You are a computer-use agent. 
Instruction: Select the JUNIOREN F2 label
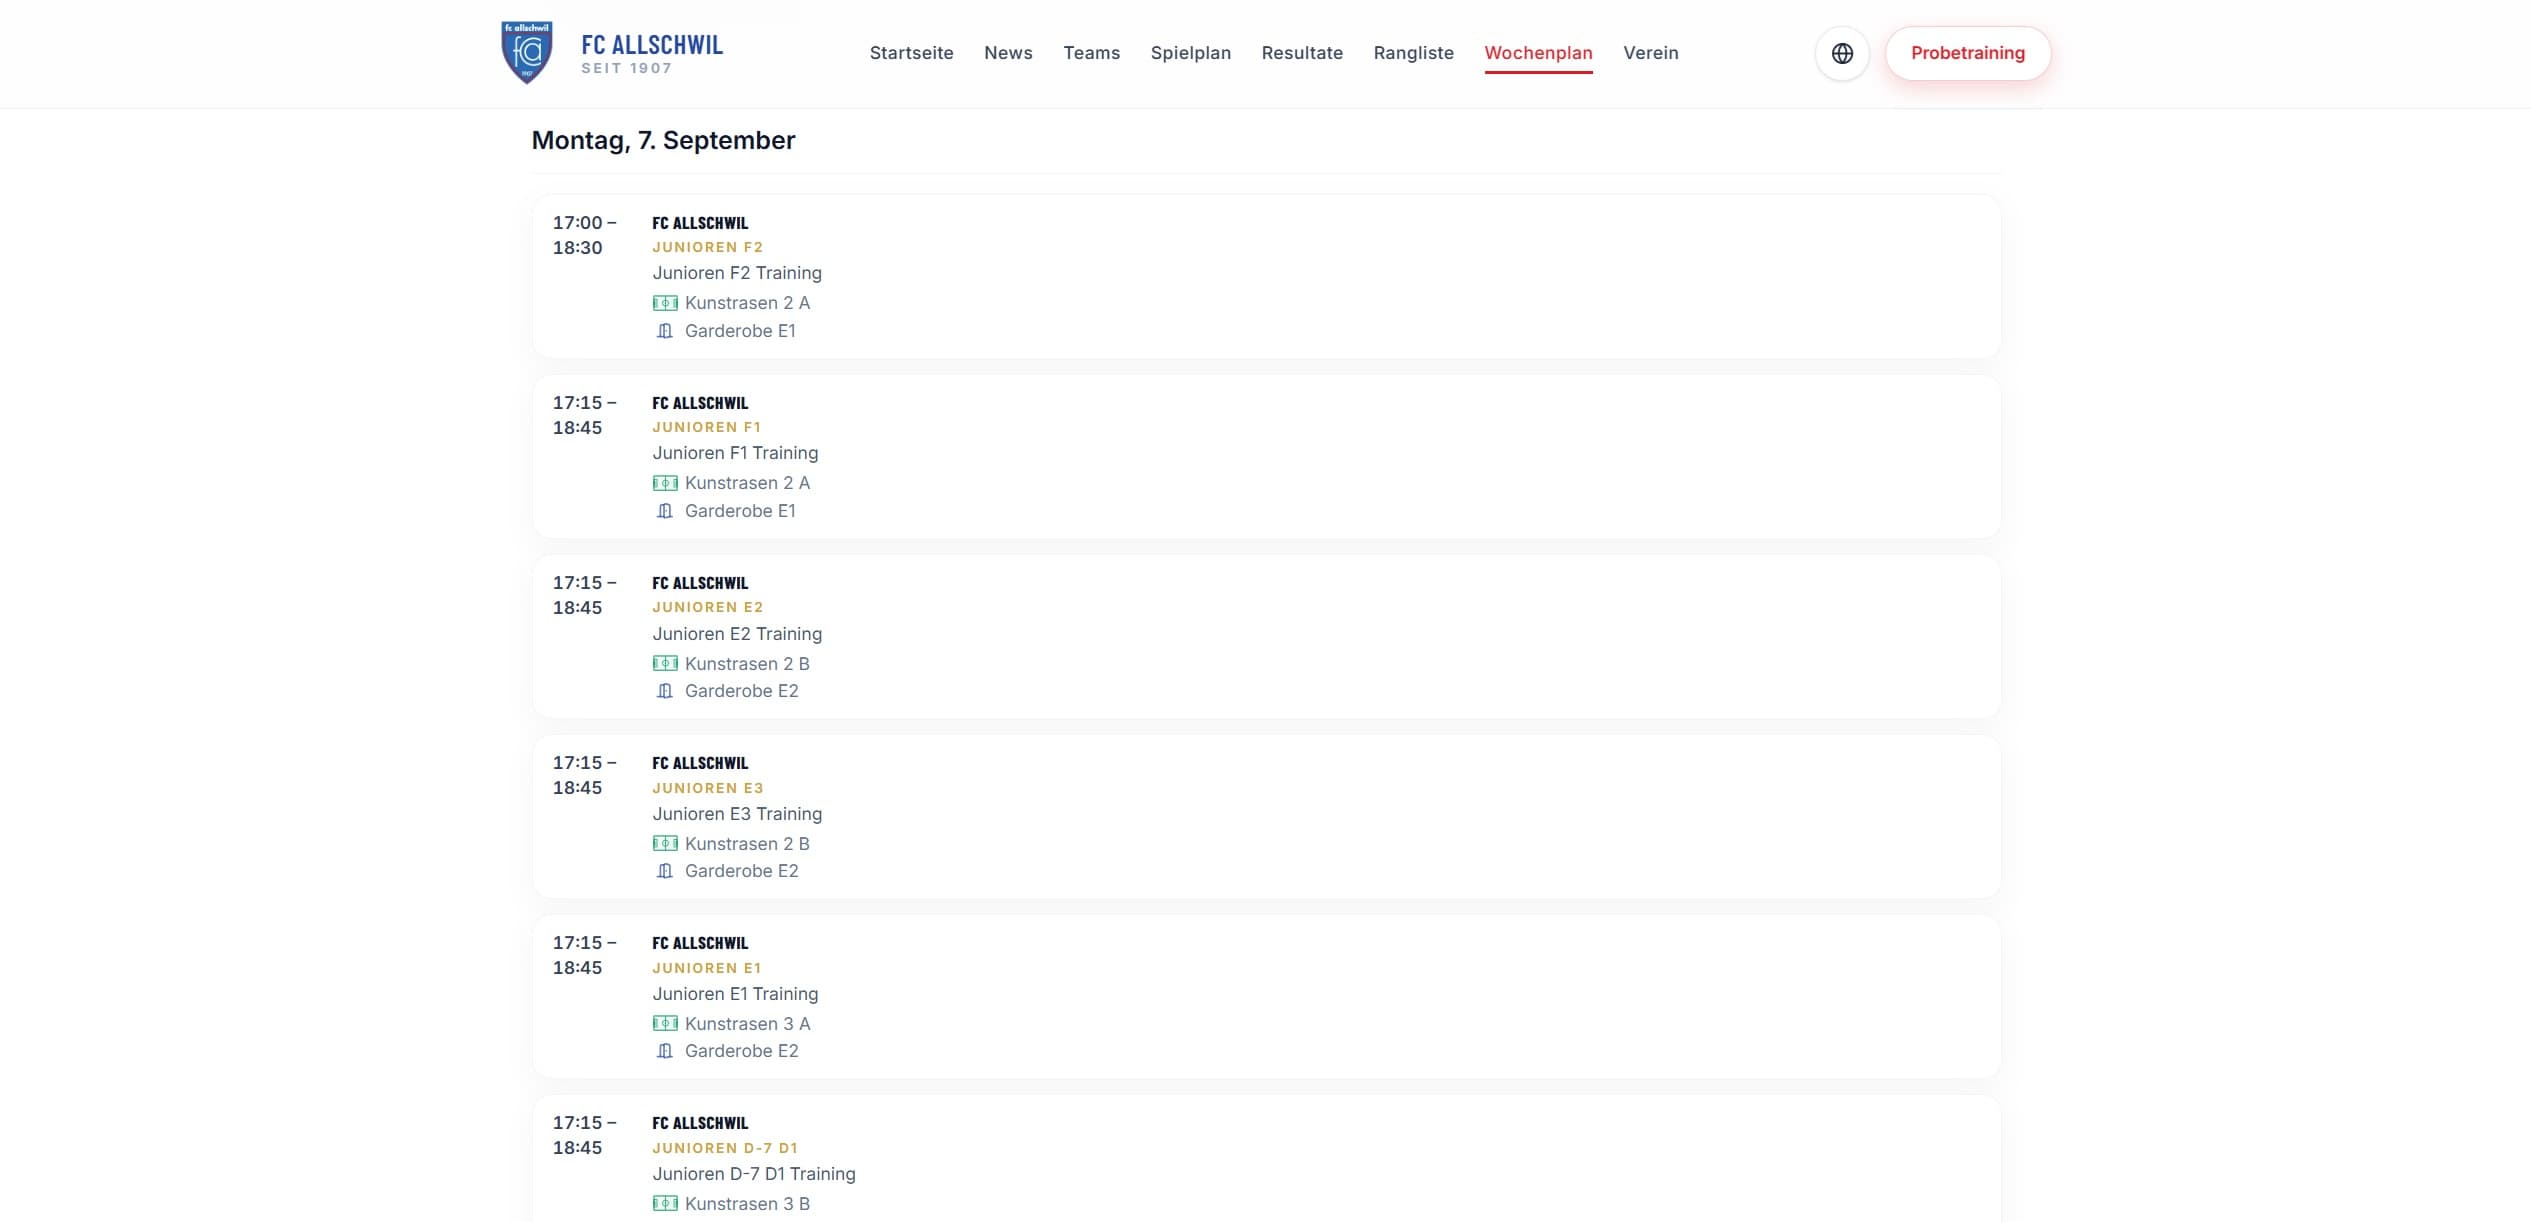pyautogui.click(x=707, y=247)
